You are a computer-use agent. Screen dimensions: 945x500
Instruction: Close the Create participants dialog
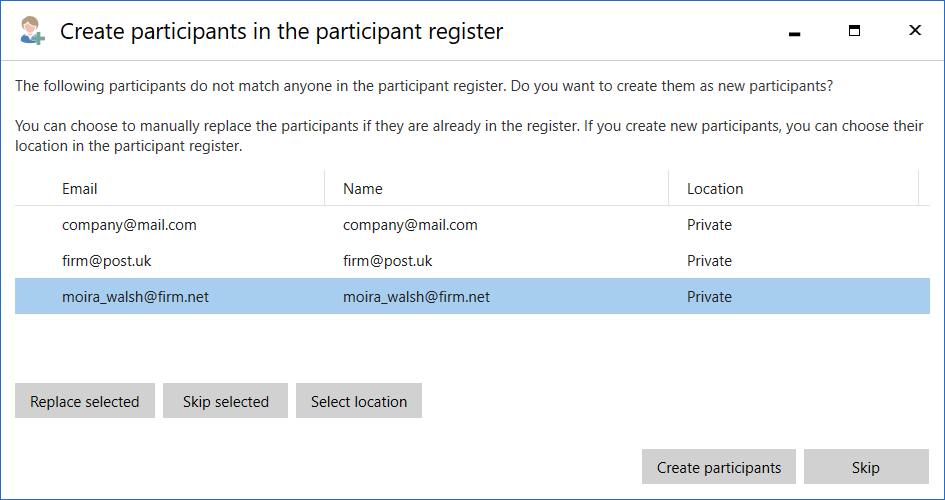point(915,30)
